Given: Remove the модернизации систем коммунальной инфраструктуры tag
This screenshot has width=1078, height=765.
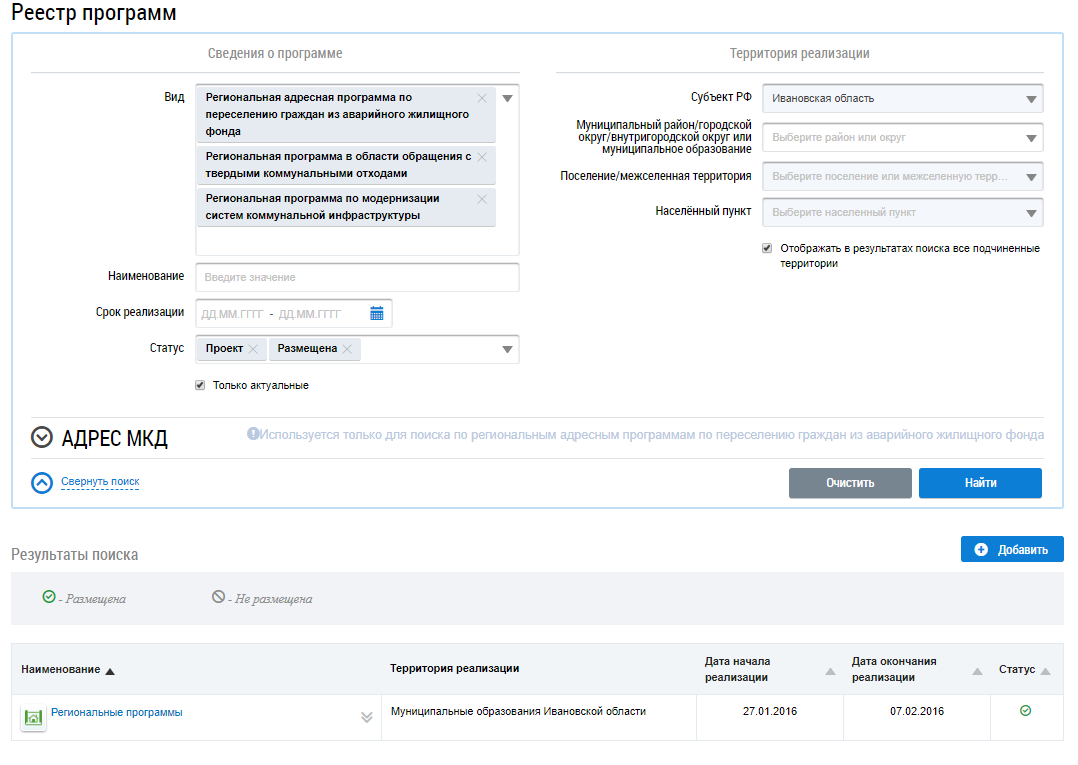Looking at the screenshot, I should click(x=482, y=199).
